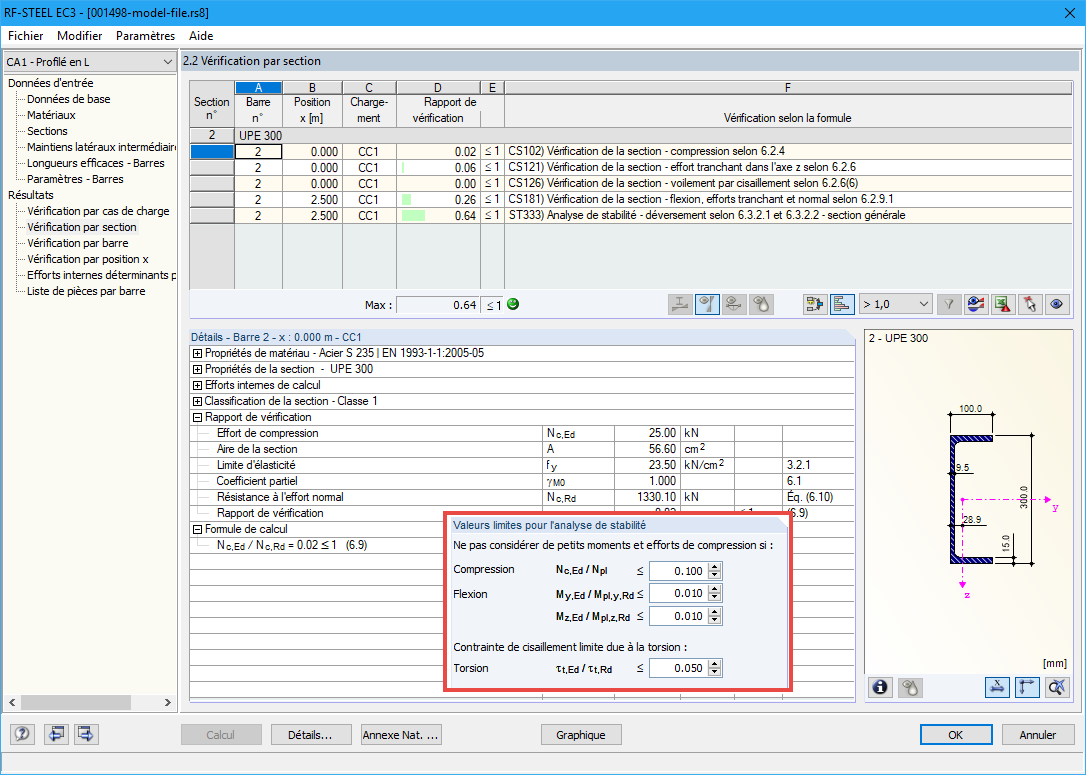The width and height of the screenshot is (1086, 775).
Task: Expand Efforts internes de calcul row
Action: click(x=197, y=385)
